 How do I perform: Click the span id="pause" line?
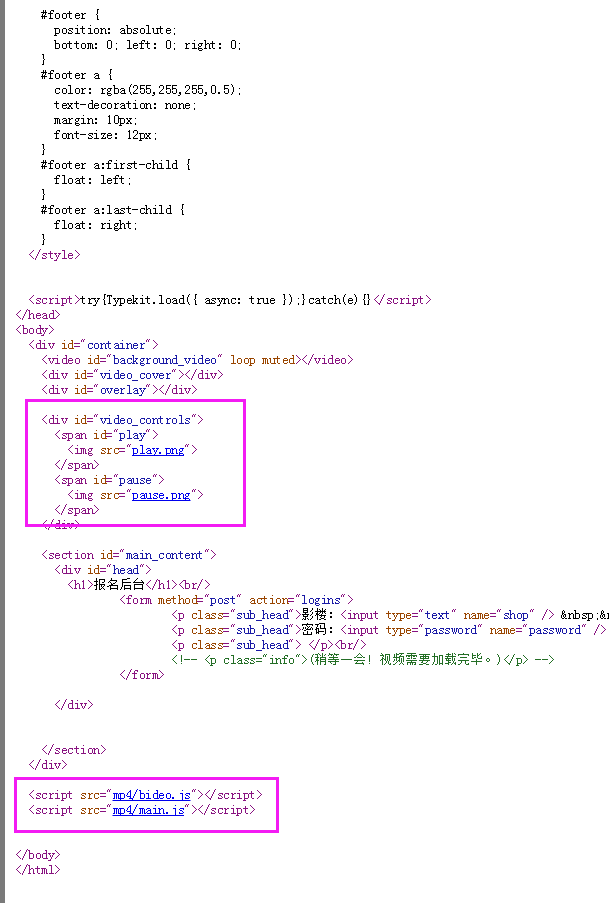click(109, 480)
